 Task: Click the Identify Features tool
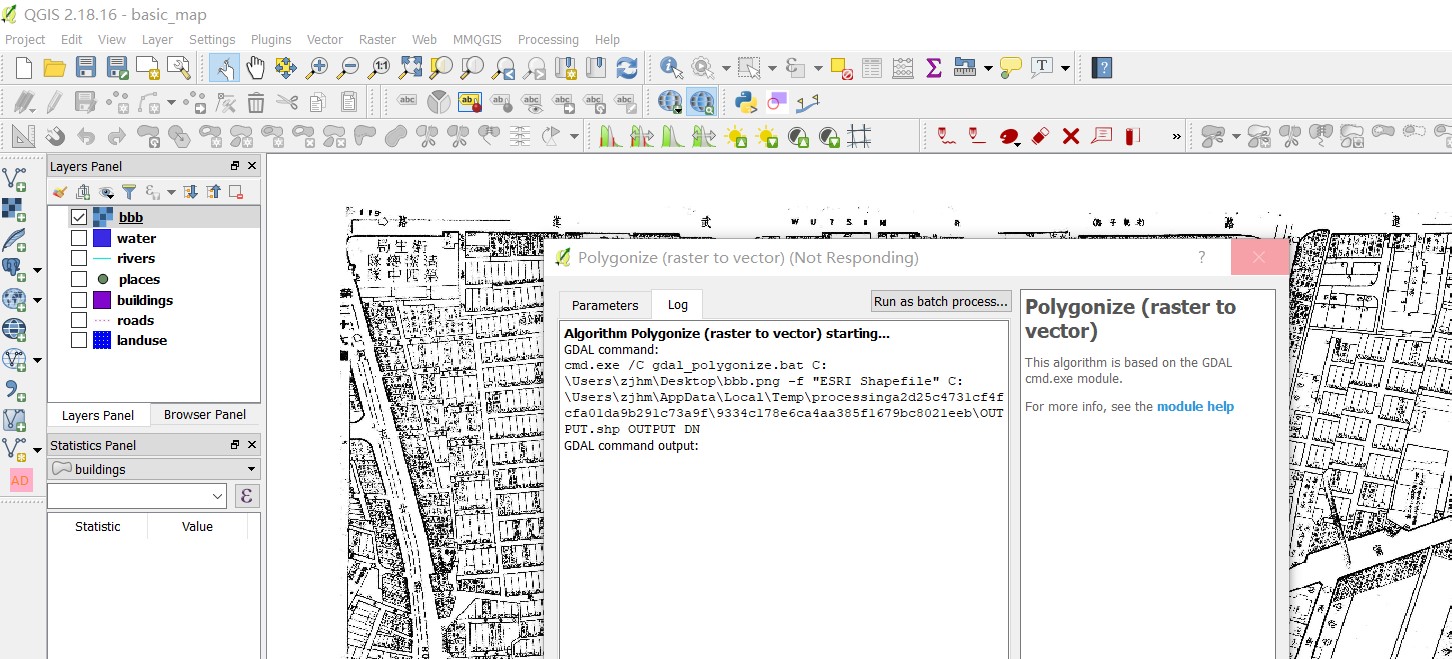(x=671, y=67)
